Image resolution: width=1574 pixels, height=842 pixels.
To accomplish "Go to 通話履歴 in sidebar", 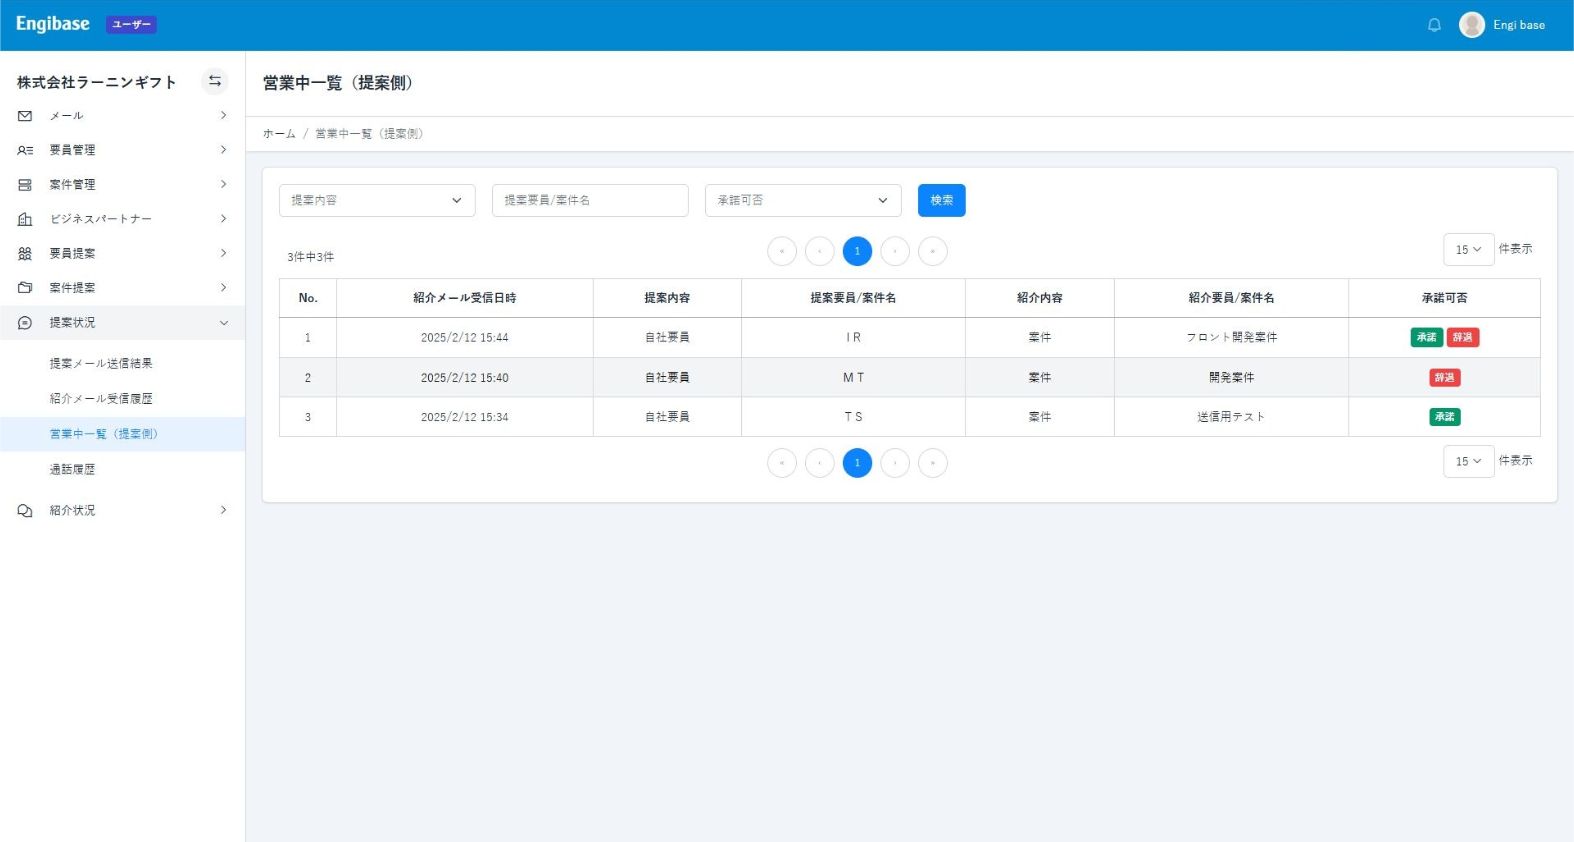I will 72,469.
